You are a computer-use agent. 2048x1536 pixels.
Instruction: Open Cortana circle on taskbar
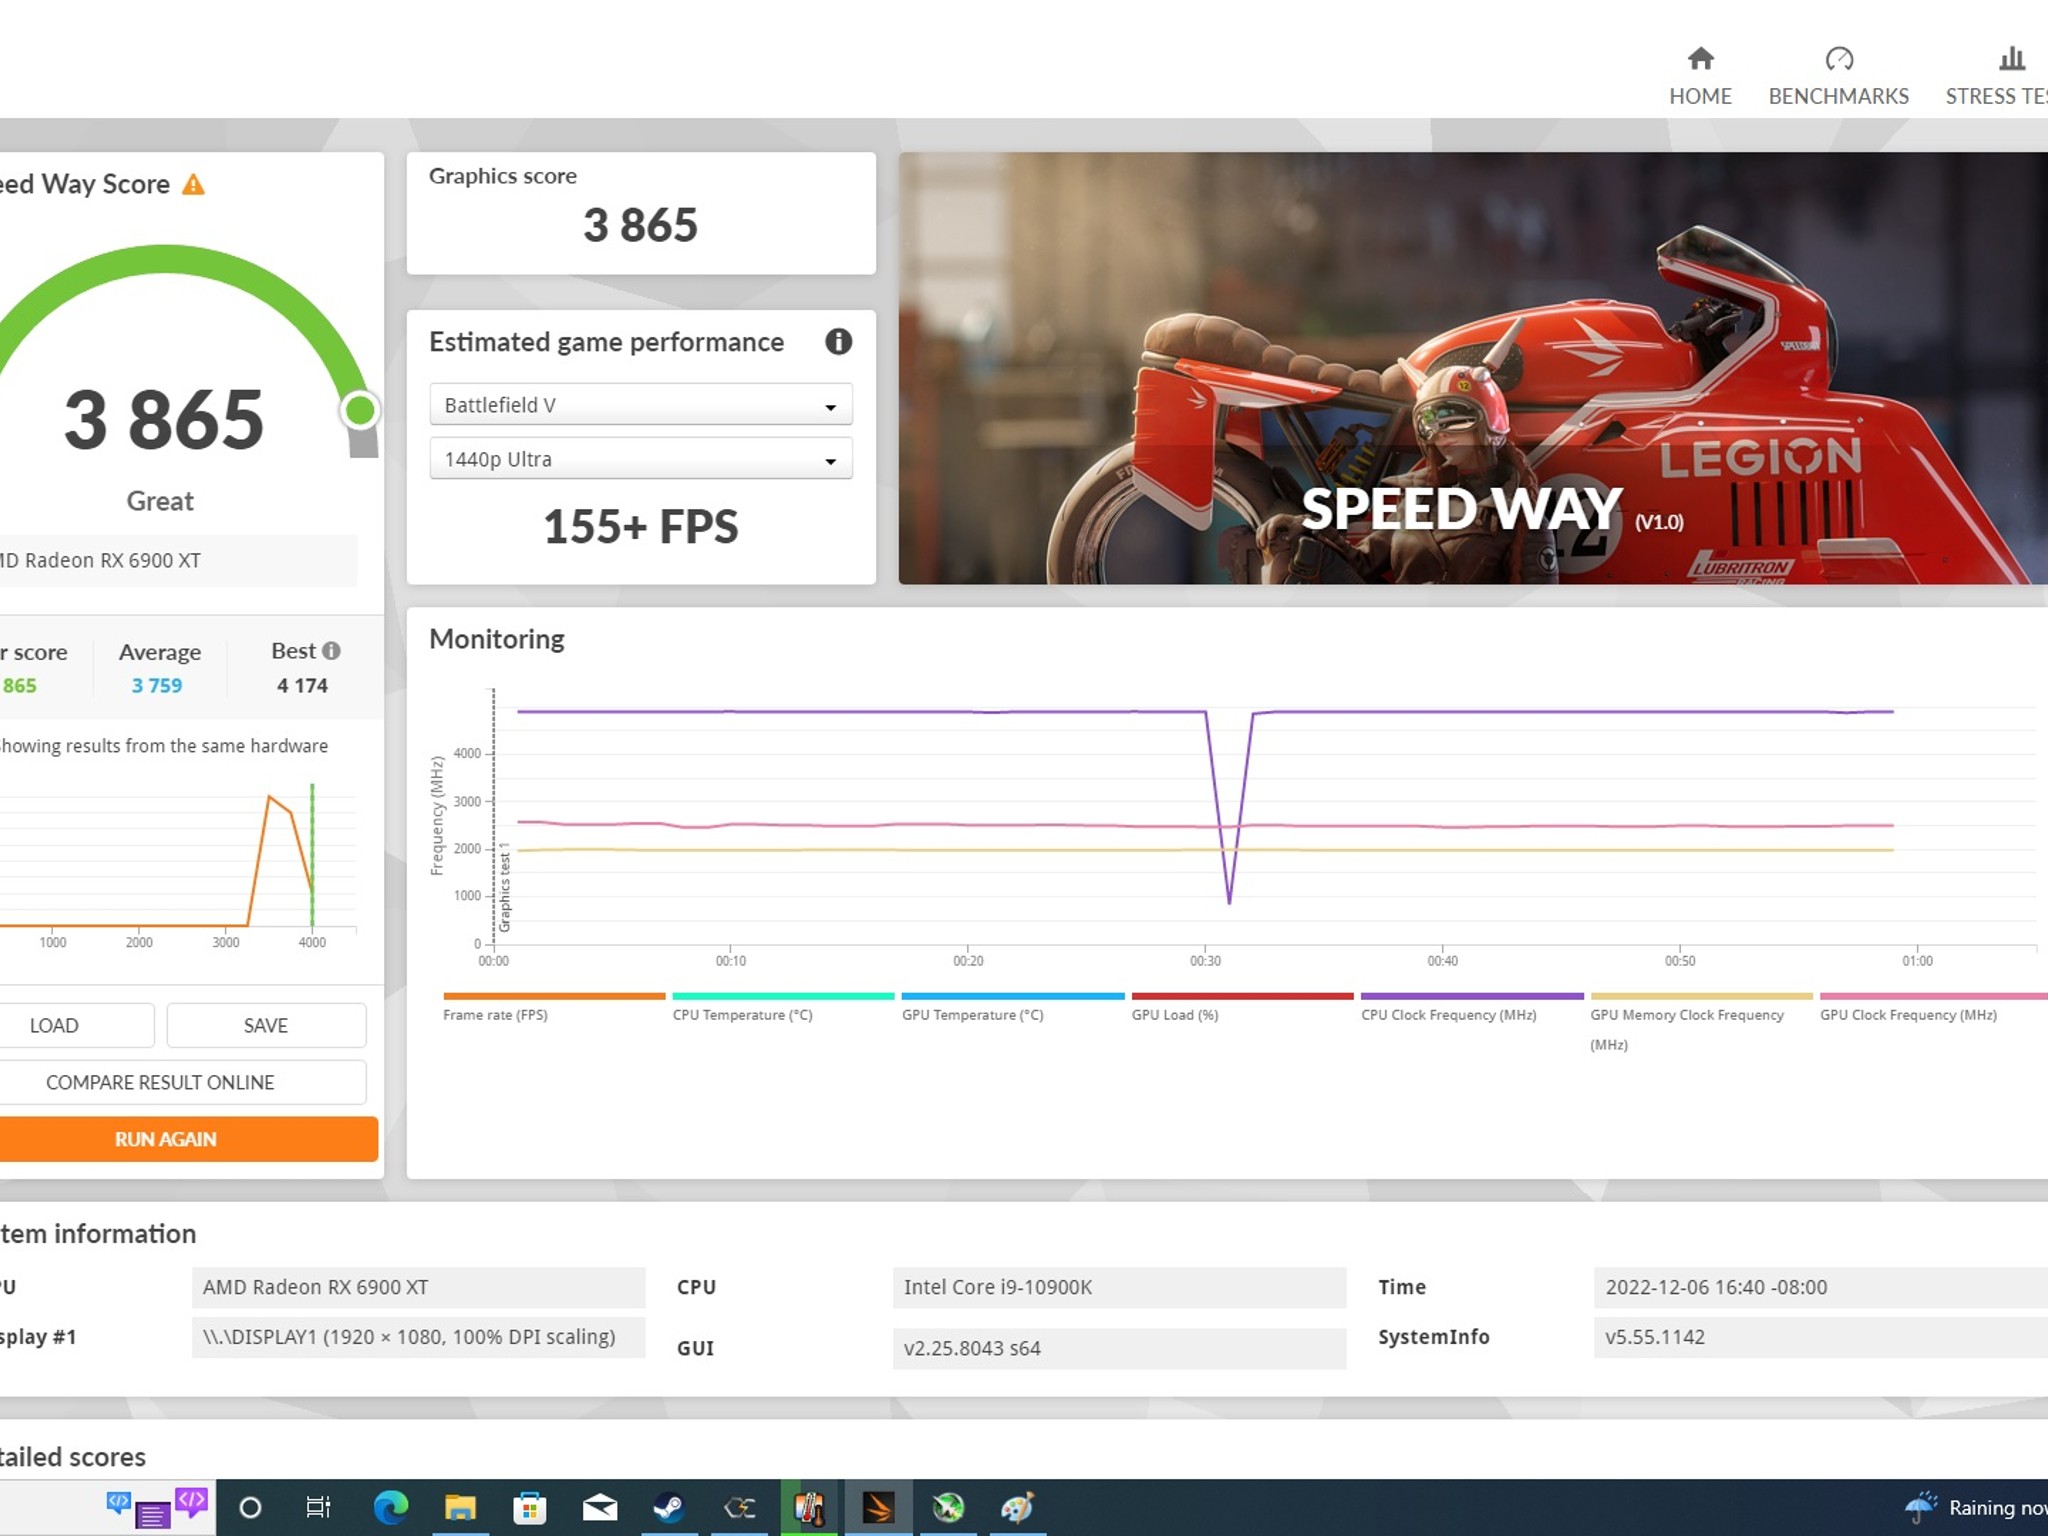pos(250,1508)
